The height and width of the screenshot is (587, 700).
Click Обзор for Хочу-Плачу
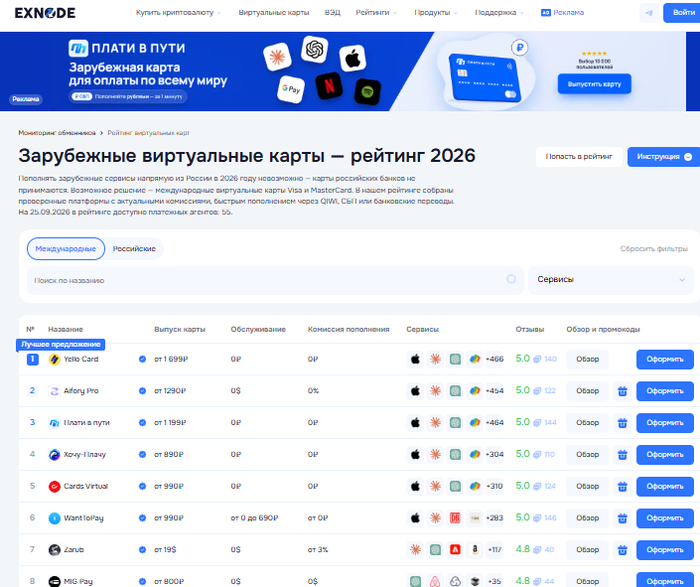click(587, 454)
